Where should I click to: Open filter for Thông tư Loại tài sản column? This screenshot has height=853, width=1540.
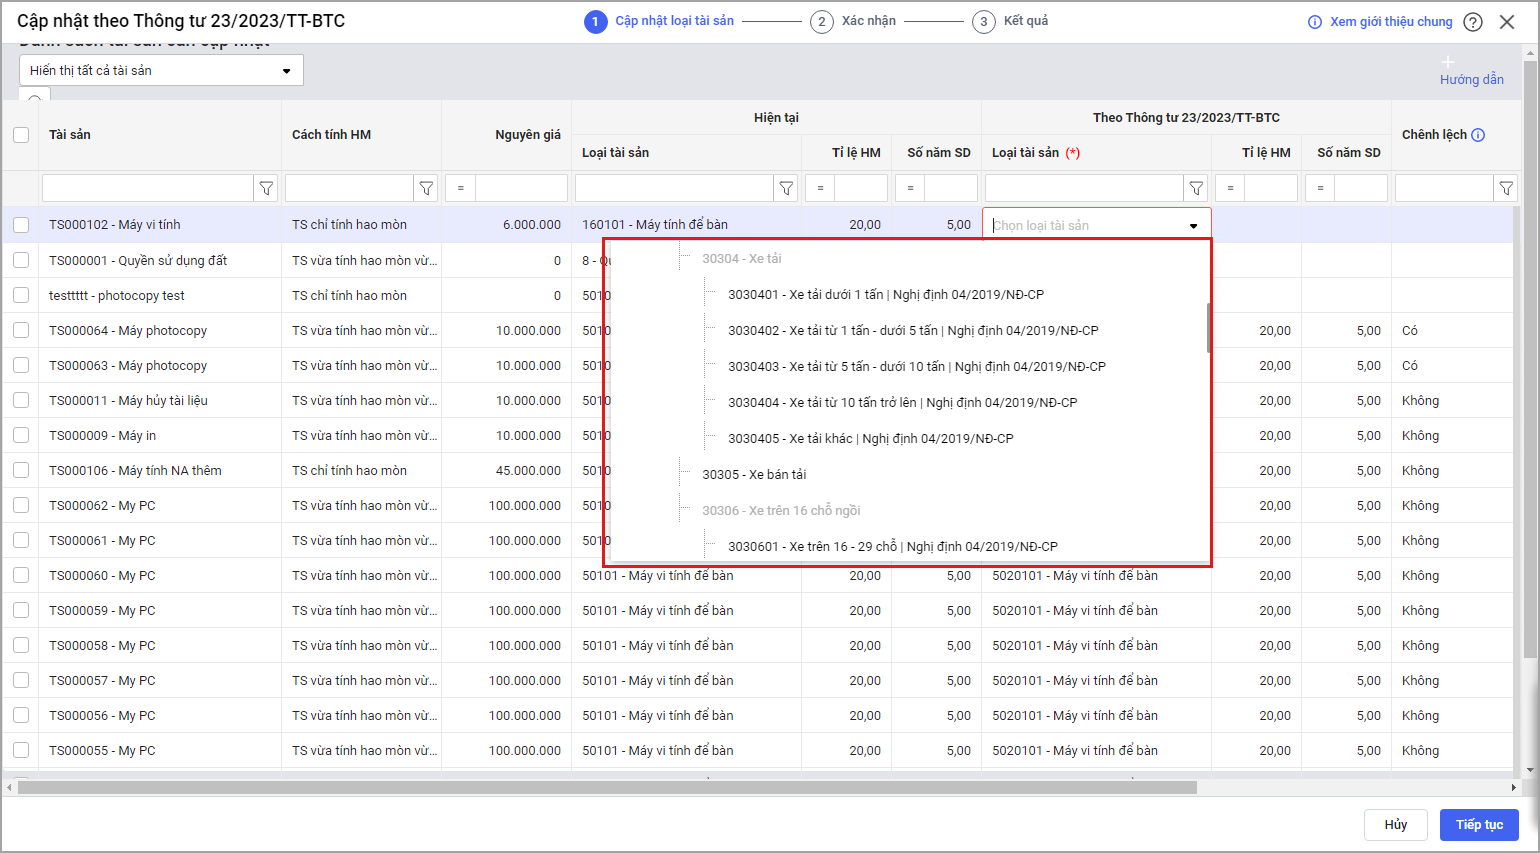tap(1196, 188)
